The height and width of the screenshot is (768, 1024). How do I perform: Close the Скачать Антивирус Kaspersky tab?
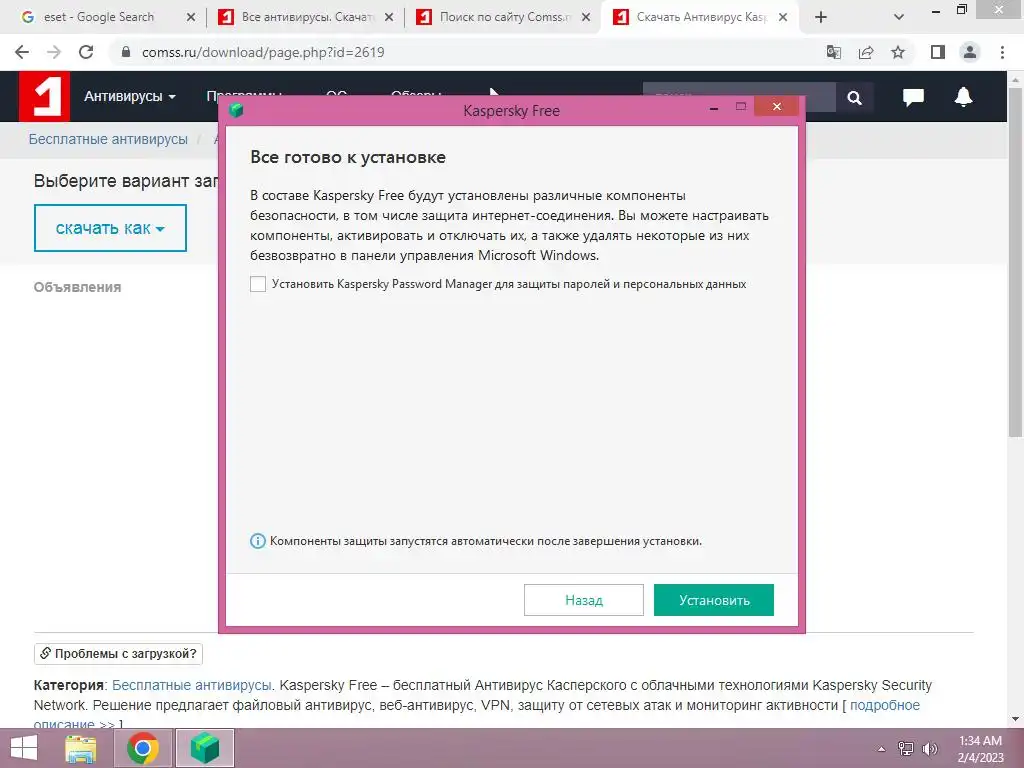coord(783,18)
